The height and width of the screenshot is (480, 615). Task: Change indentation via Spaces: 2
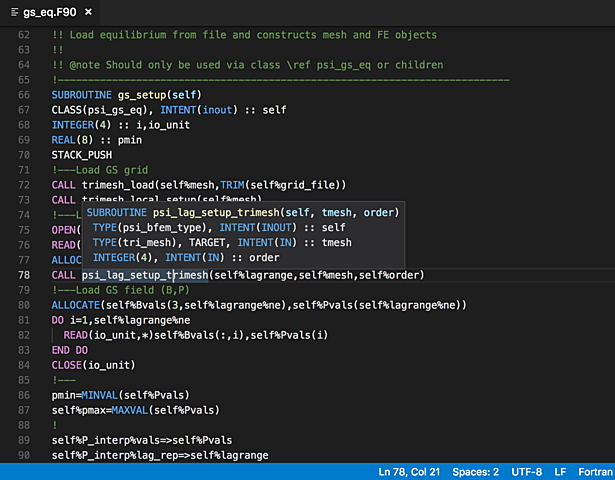pos(475,472)
